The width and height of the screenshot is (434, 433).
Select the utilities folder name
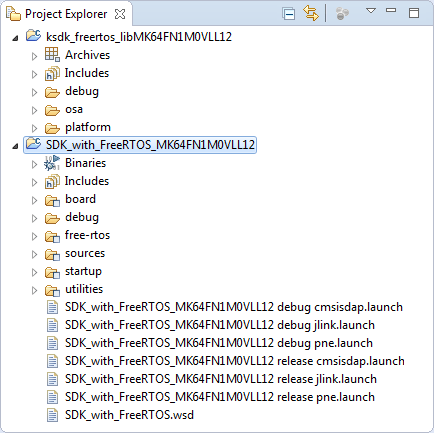(x=84, y=289)
